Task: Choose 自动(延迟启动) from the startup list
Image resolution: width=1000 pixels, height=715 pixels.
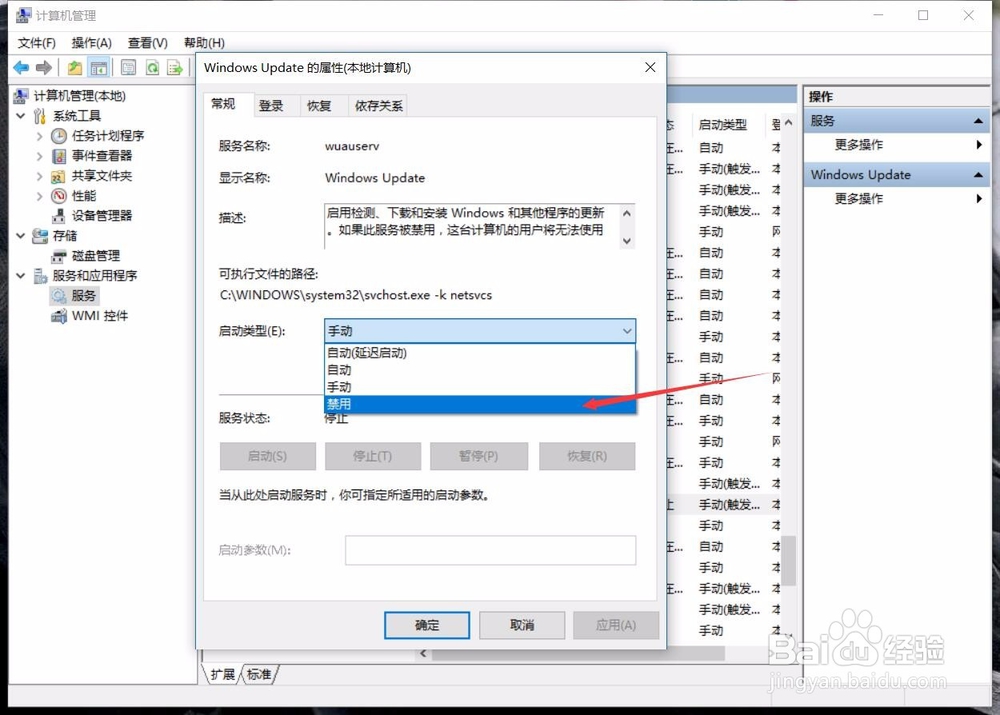Action: click(480, 353)
